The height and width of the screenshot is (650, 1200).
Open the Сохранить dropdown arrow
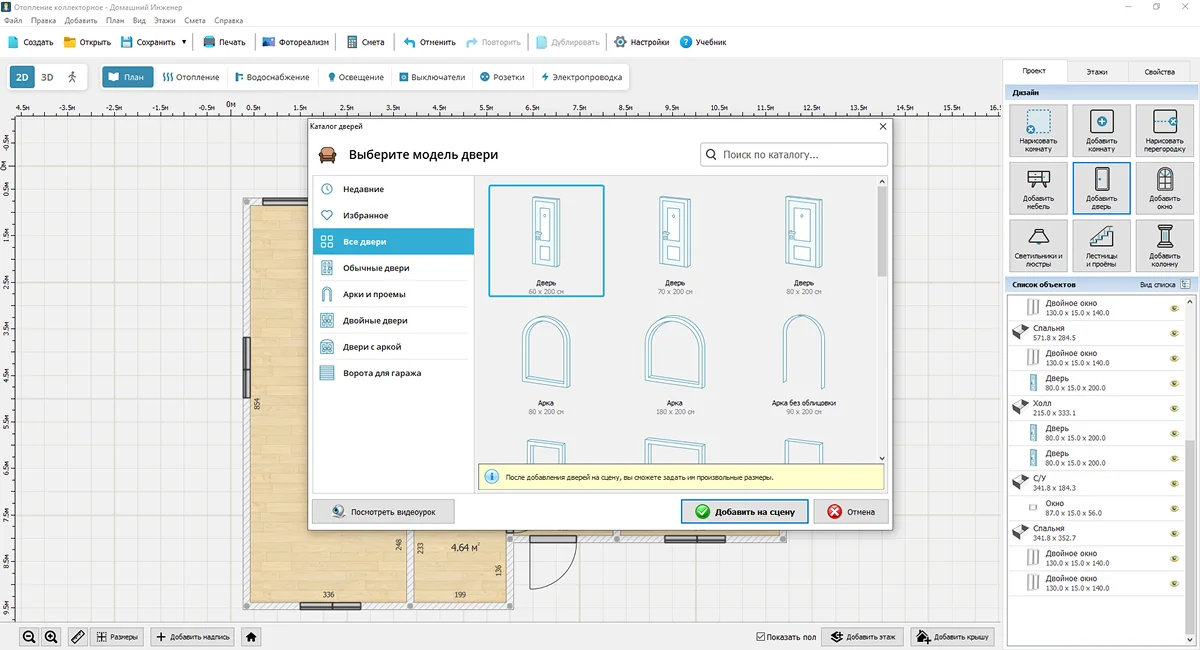coord(184,42)
